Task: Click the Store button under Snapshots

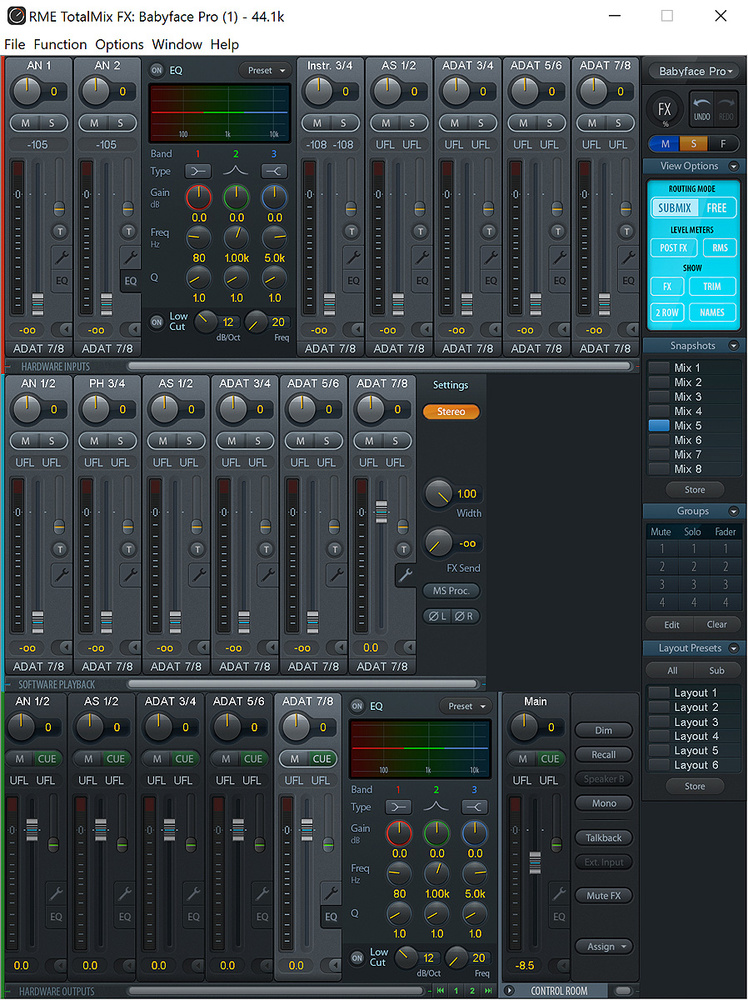Action: pos(694,490)
